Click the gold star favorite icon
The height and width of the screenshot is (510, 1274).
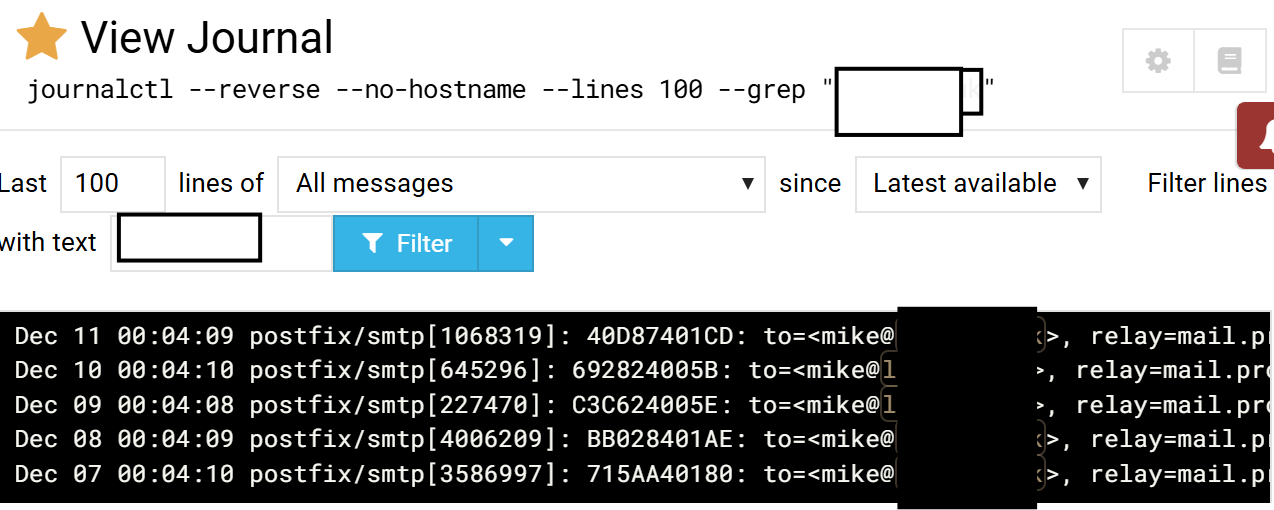[42, 37]
